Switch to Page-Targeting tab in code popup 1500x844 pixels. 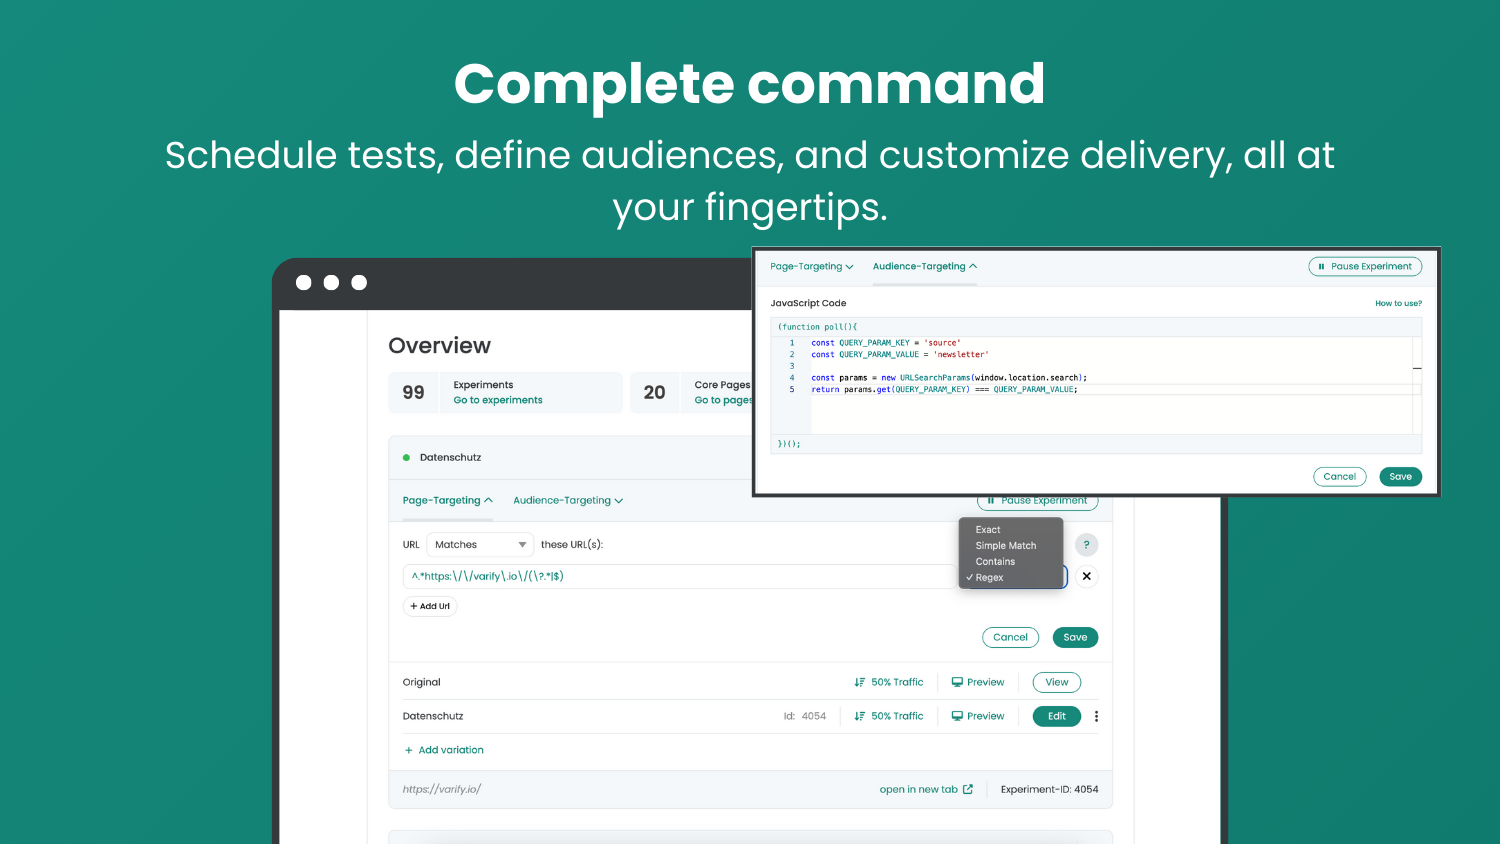tap(811, 267)
